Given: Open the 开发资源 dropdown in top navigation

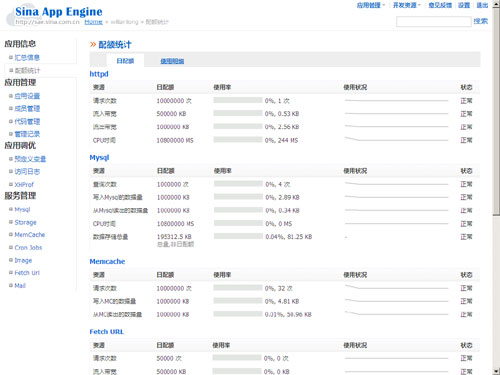Looking at the screenshot, I should 407,5.
